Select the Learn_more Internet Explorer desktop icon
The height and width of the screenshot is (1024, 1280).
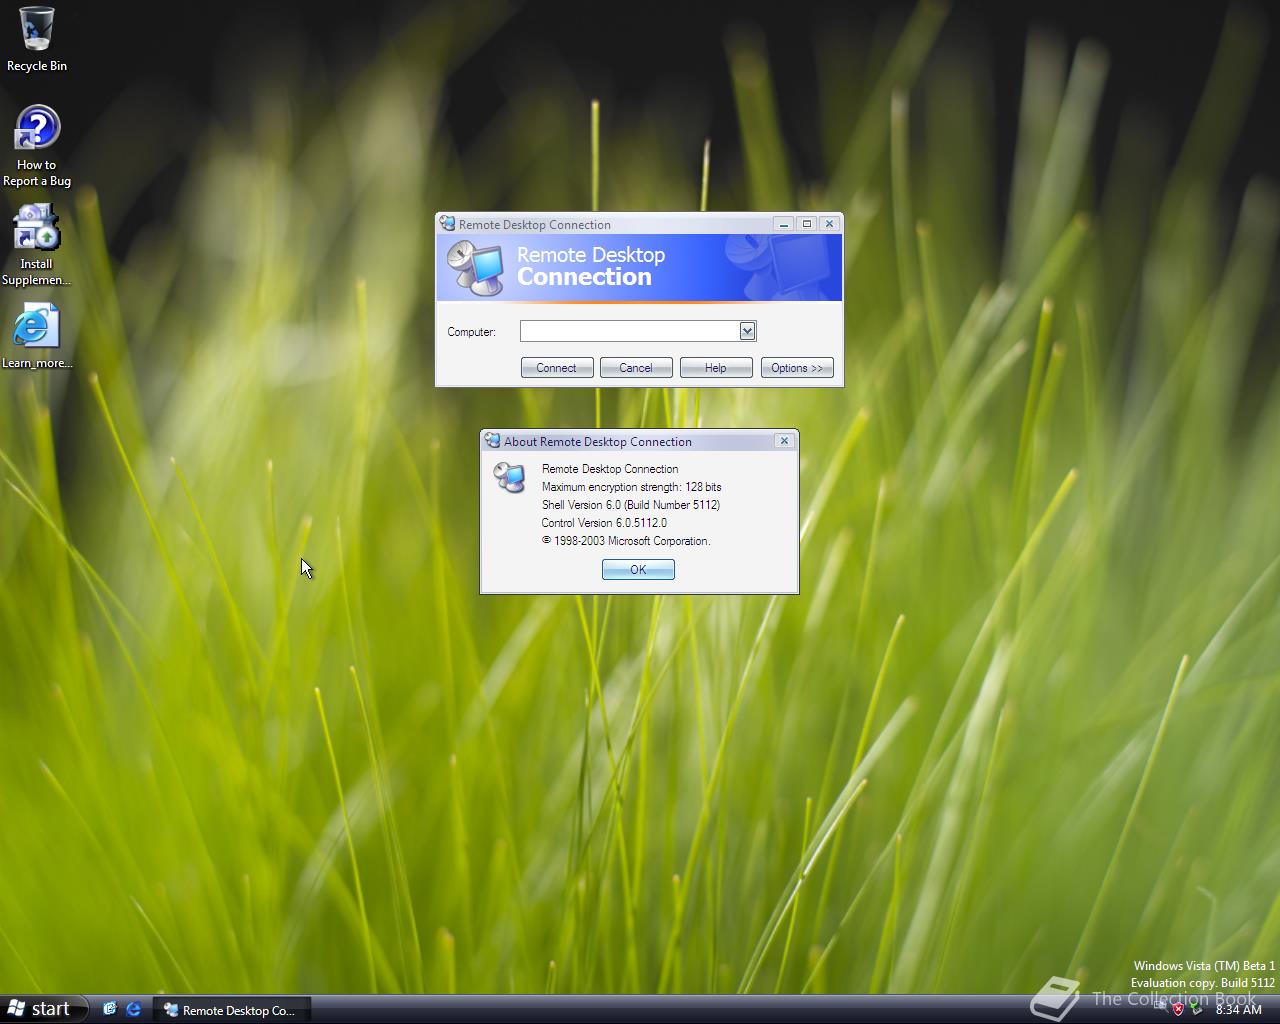(37, 336)
